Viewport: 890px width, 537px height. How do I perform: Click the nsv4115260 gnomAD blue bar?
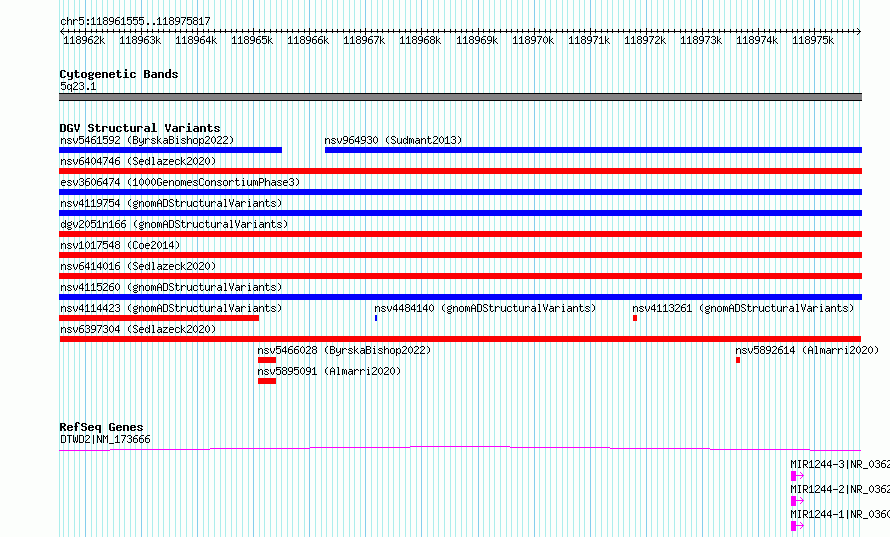pyautogui.click(x=460, y=297)
